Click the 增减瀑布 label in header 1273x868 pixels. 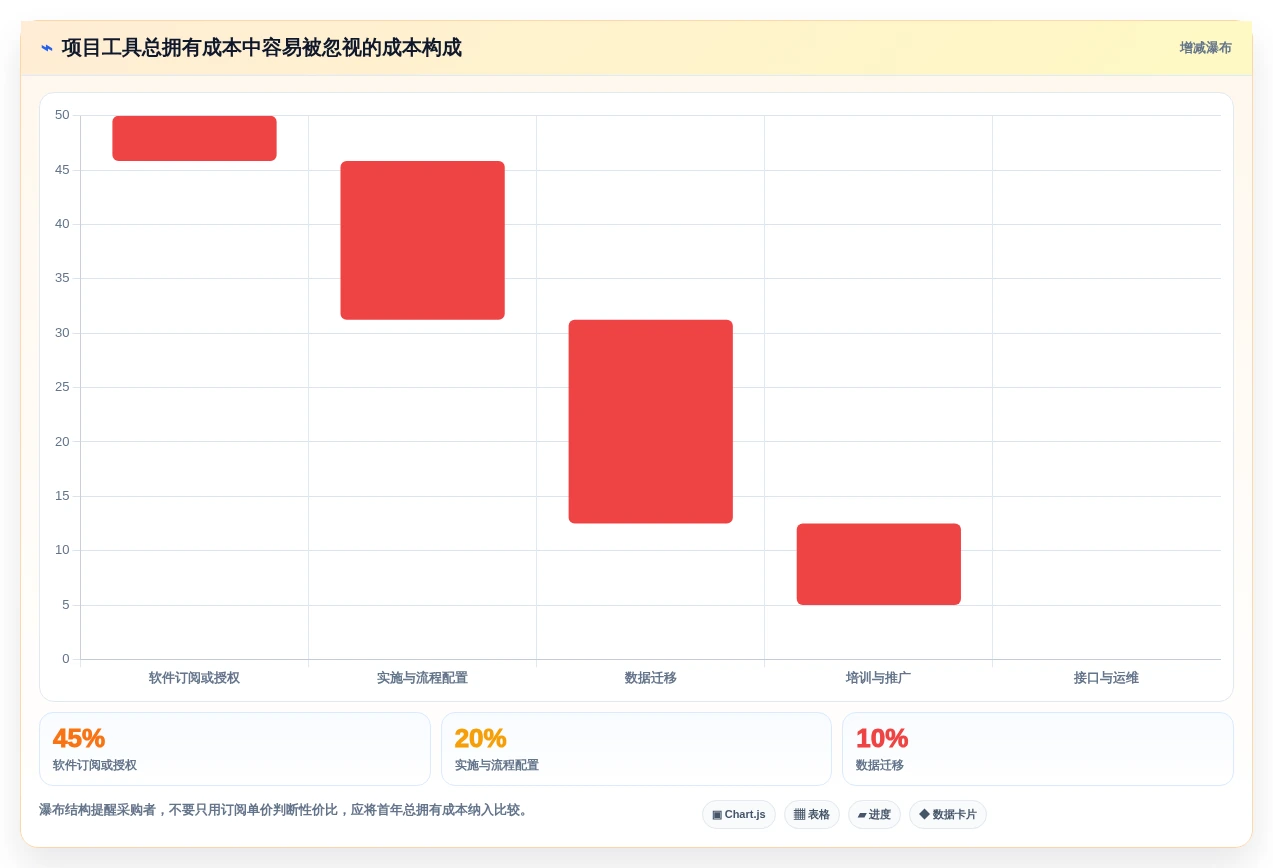pyautogui.click(x=1205, y=48)
